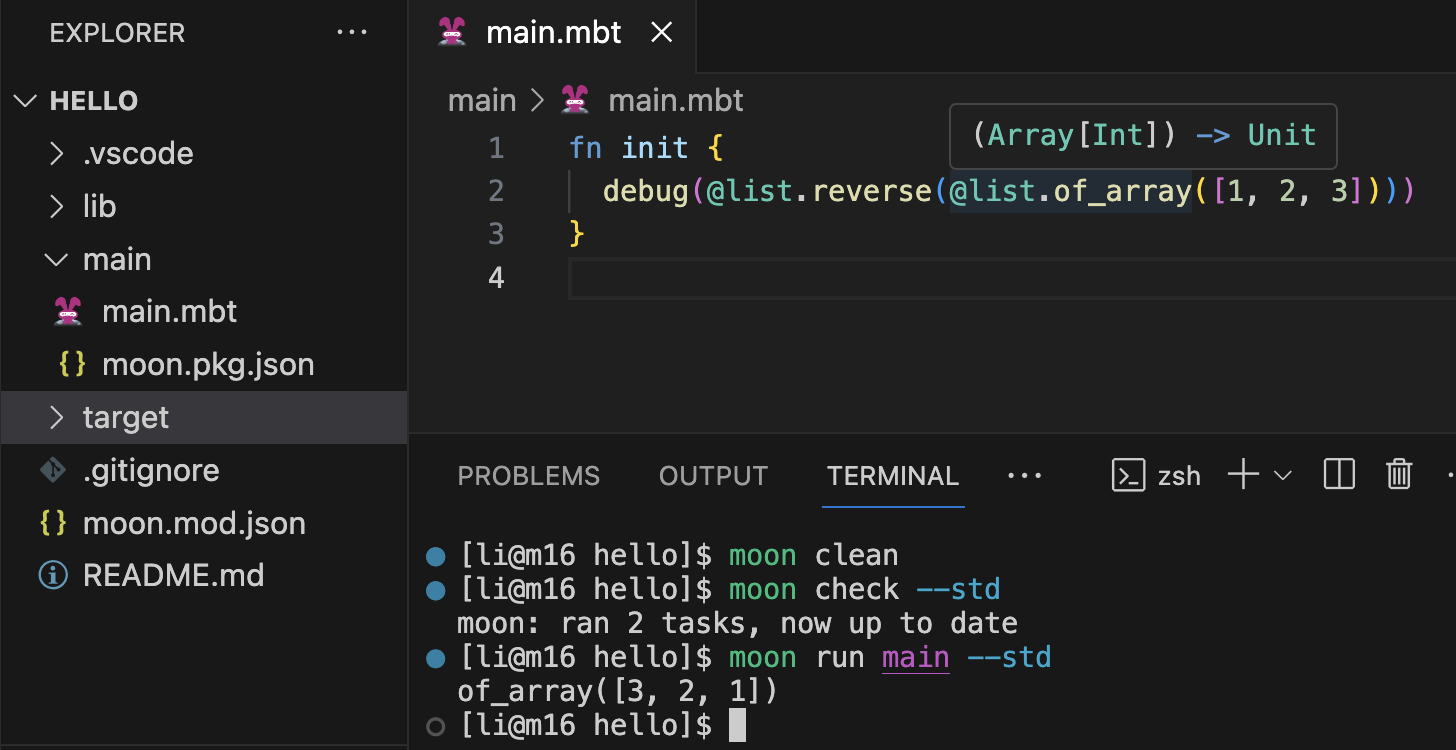
Task: Close the main.mbt editor tab
Action: [661, 33]
